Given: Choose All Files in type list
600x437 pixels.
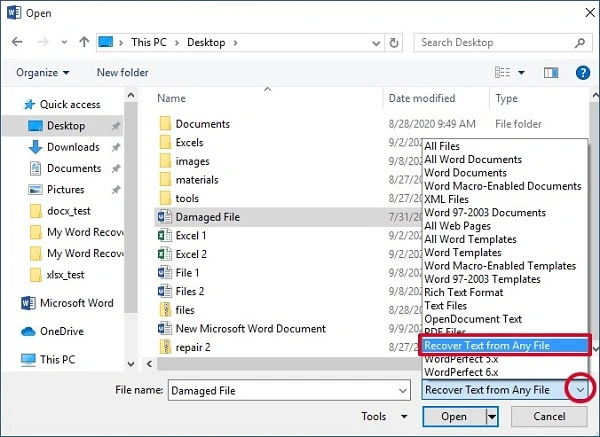Looking at the screenshot, I should click(x=442, y=146).
